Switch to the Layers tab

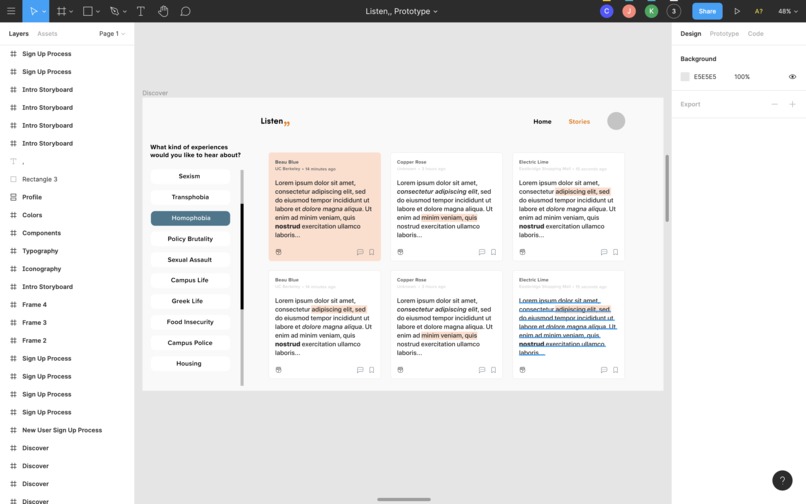[x=19, y=33]
